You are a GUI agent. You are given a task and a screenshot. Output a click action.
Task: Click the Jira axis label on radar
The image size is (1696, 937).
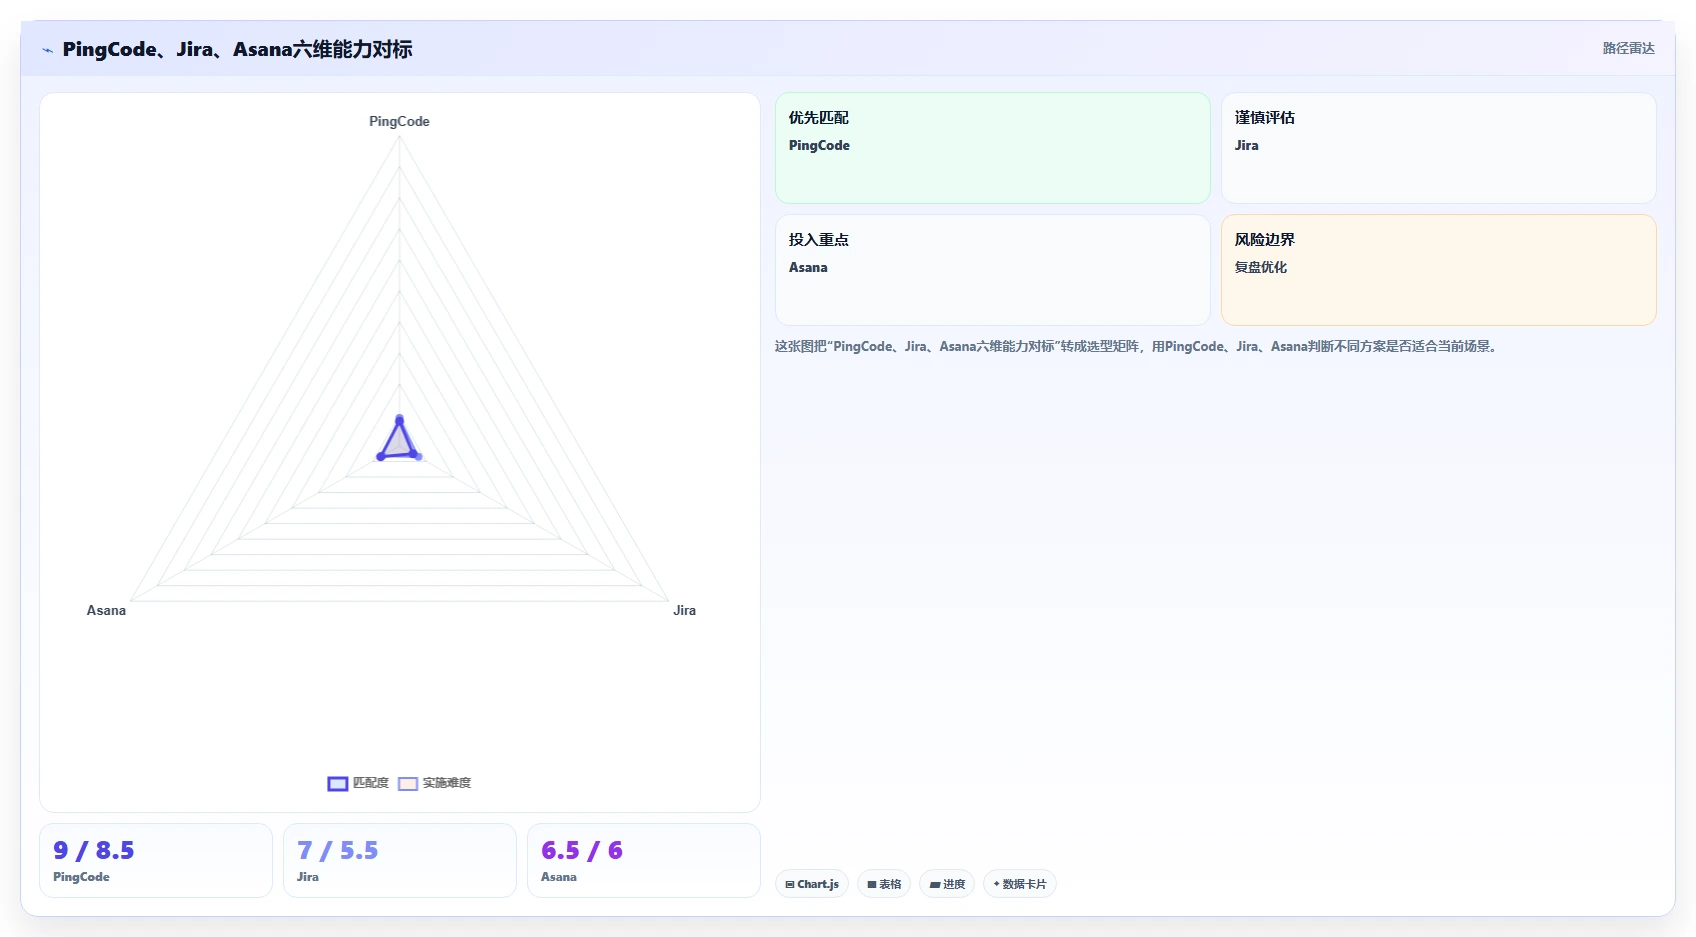684,610
